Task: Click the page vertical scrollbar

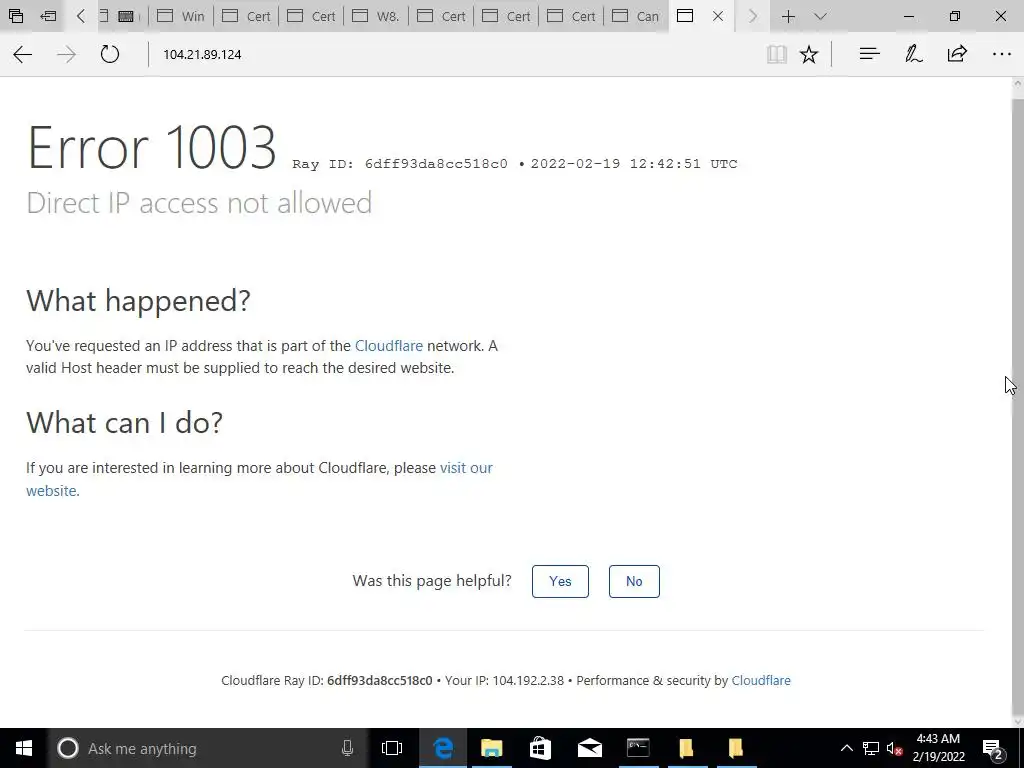Action: click(x=1017, y=402)
